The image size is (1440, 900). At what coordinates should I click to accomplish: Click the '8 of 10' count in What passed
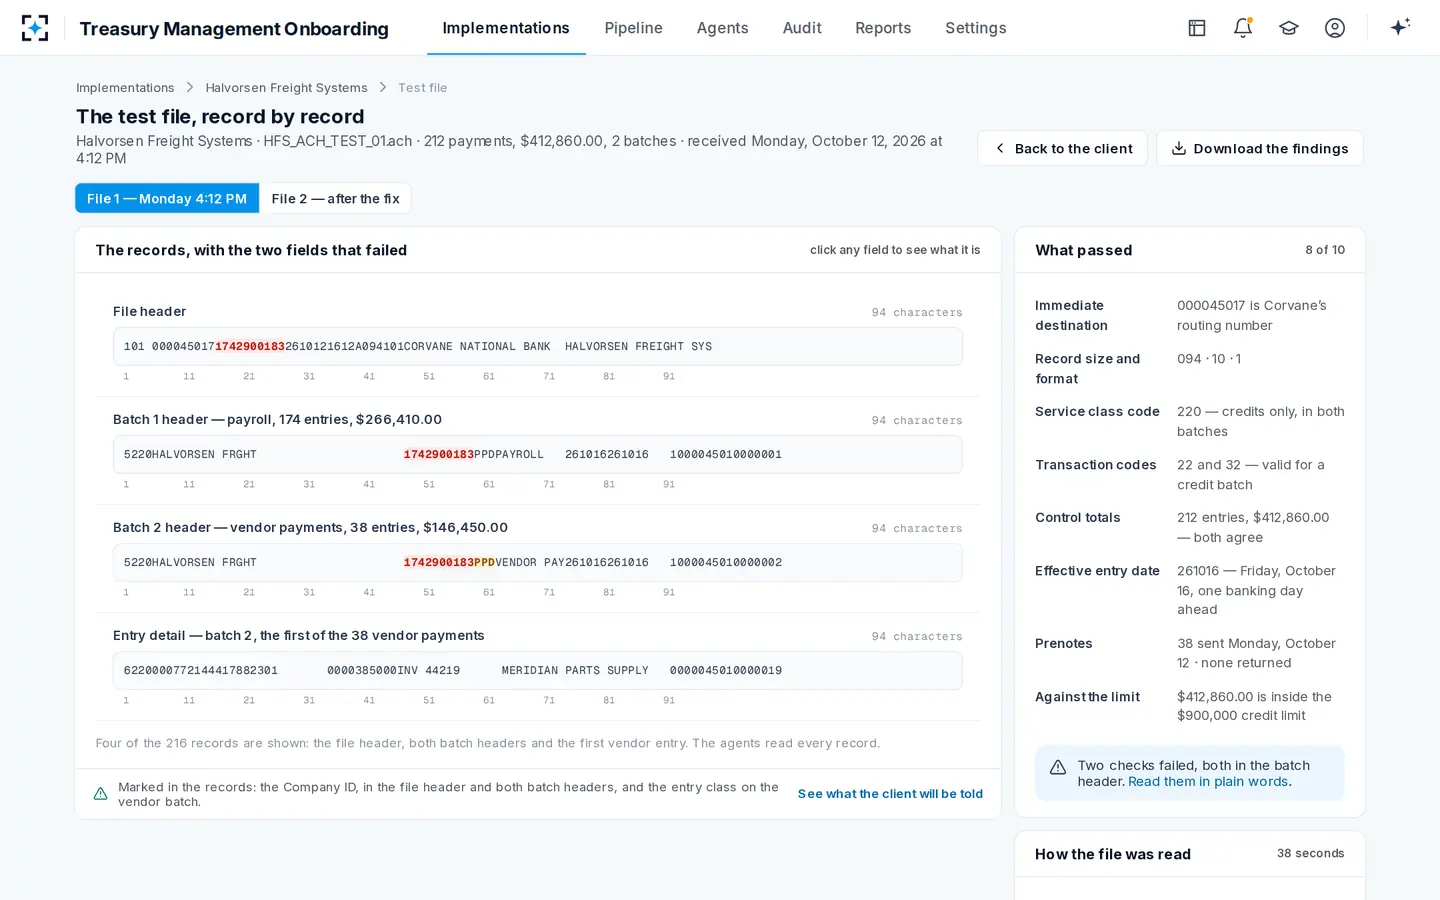coord(1325,250)
